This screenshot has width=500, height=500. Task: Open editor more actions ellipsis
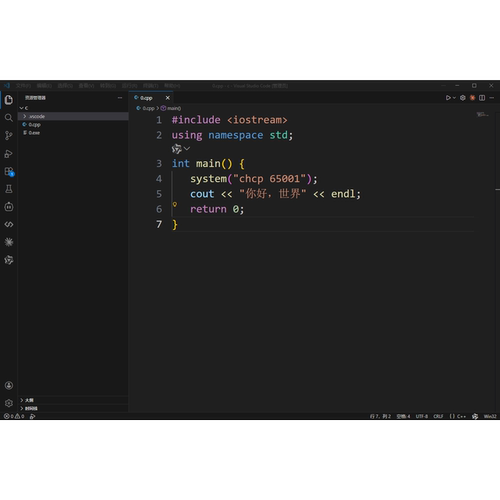pyautogui.click(x=492, y=98)
